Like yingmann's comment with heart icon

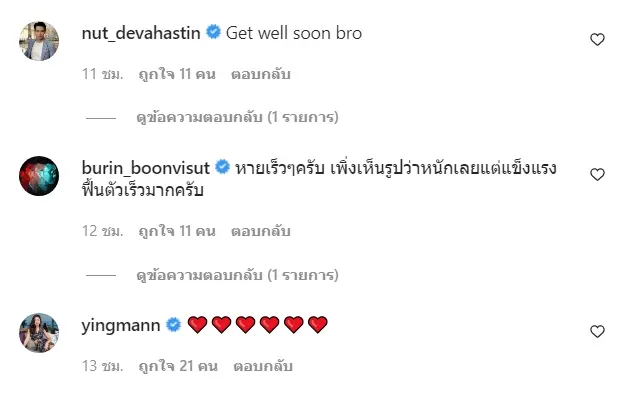coord(597,331)
